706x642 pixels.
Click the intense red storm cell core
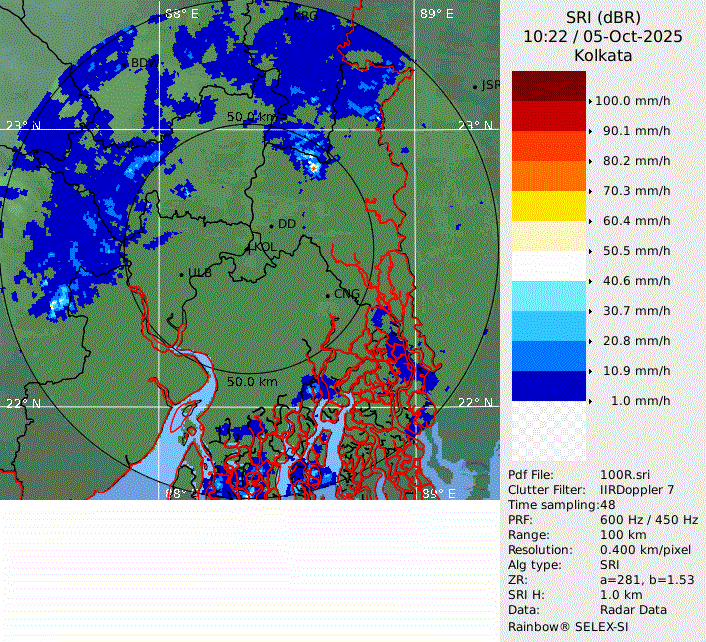(x=314, y=168)
